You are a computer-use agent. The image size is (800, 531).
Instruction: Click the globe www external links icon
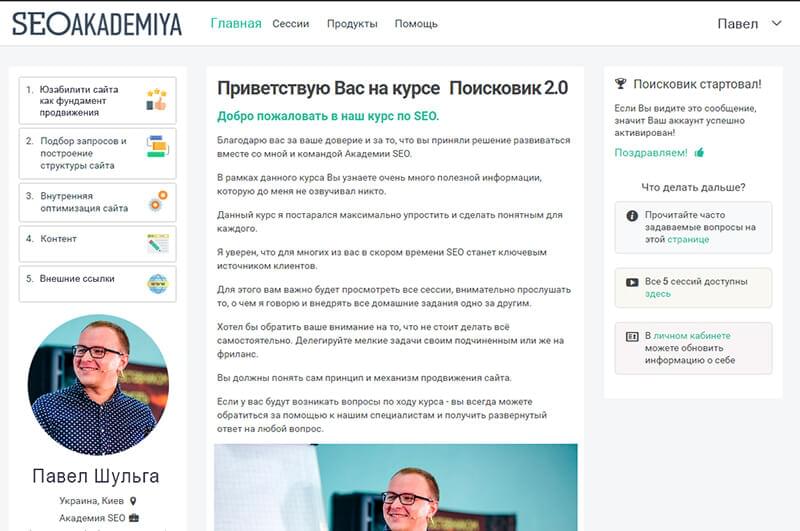[x=158, y=284]
